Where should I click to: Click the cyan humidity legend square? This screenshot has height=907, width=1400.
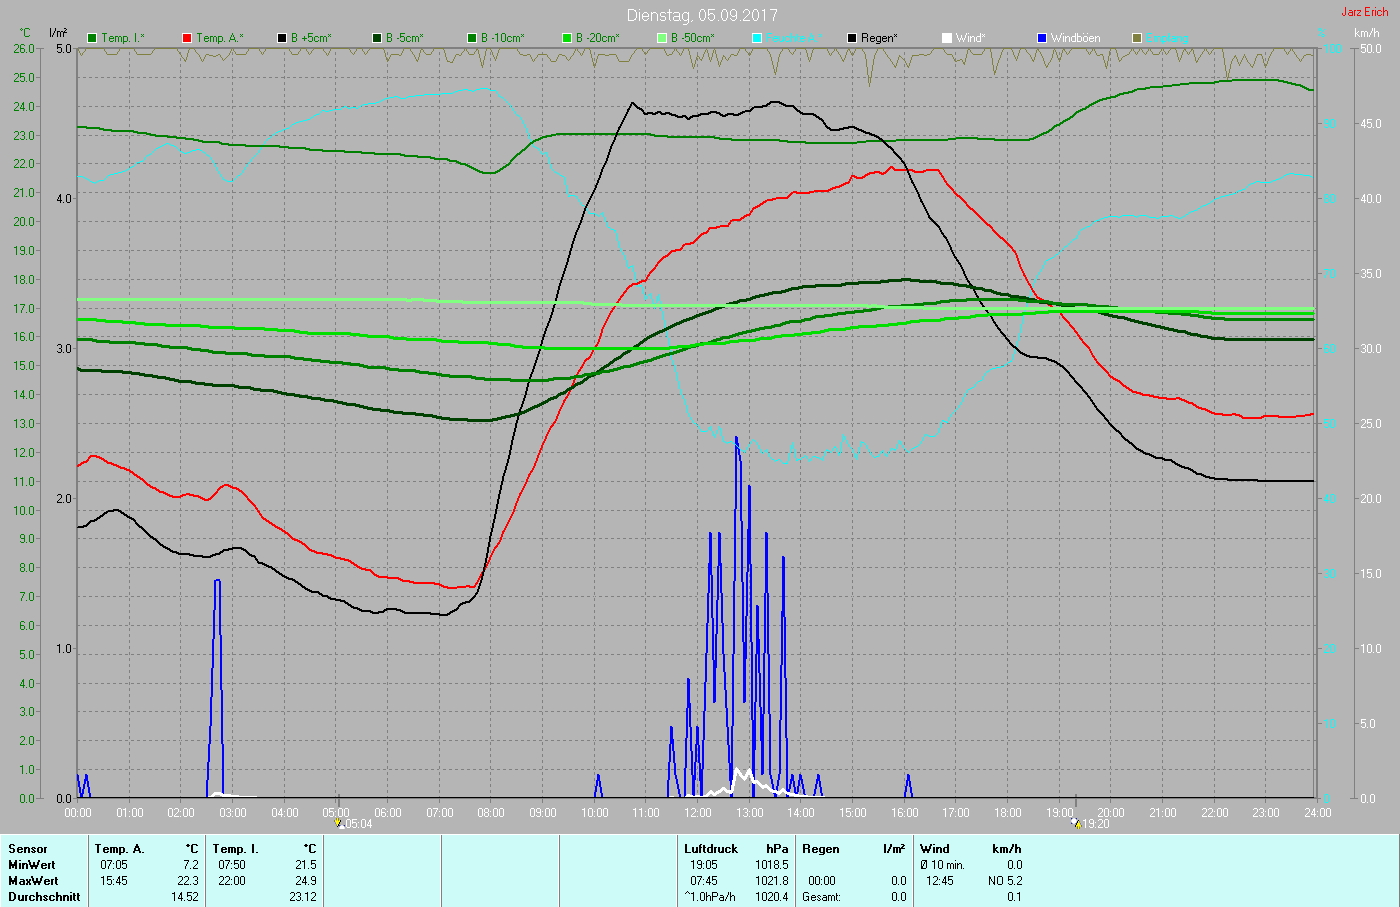click(x=757, y=38)
